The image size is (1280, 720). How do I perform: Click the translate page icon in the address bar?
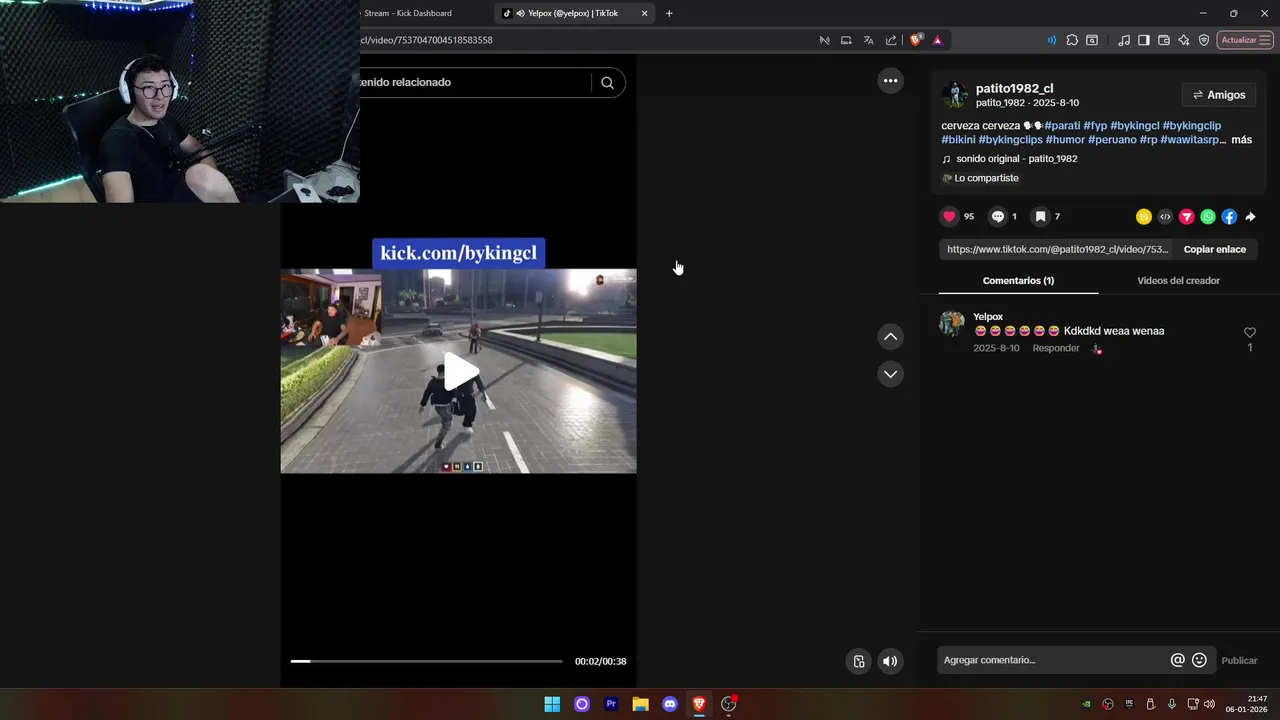[x=868, y=40]
